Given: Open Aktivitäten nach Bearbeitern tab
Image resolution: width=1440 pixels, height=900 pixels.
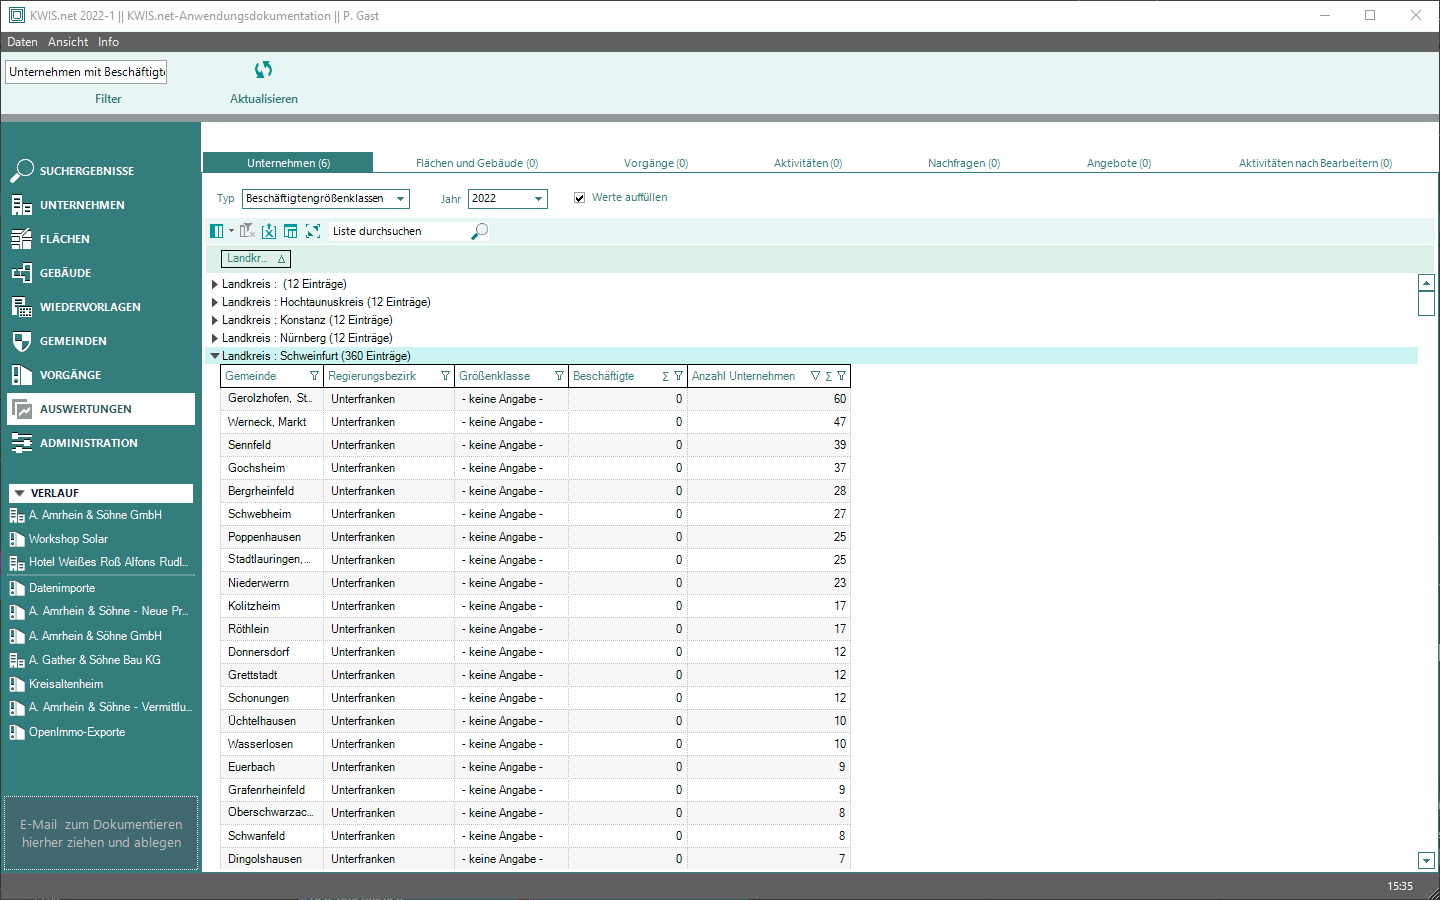Looking at the screenshot, I should [1315, 163].
